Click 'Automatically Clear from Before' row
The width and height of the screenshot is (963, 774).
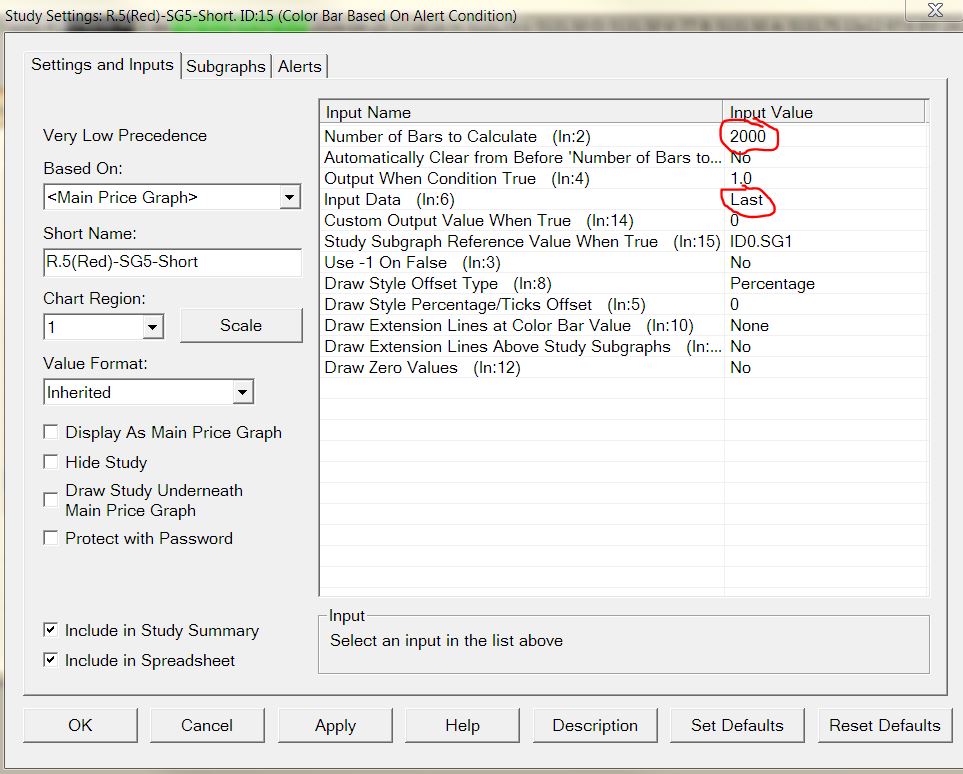click(623, 158)
